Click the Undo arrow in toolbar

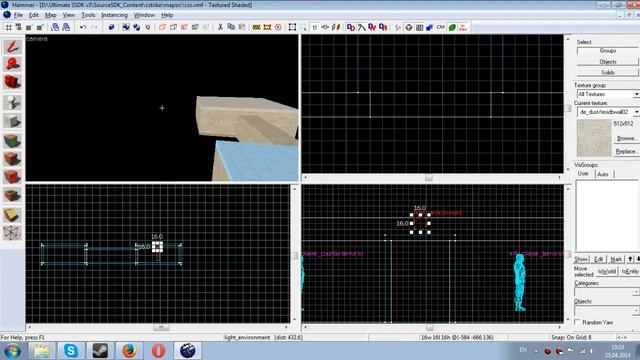(x=83, y=27)
